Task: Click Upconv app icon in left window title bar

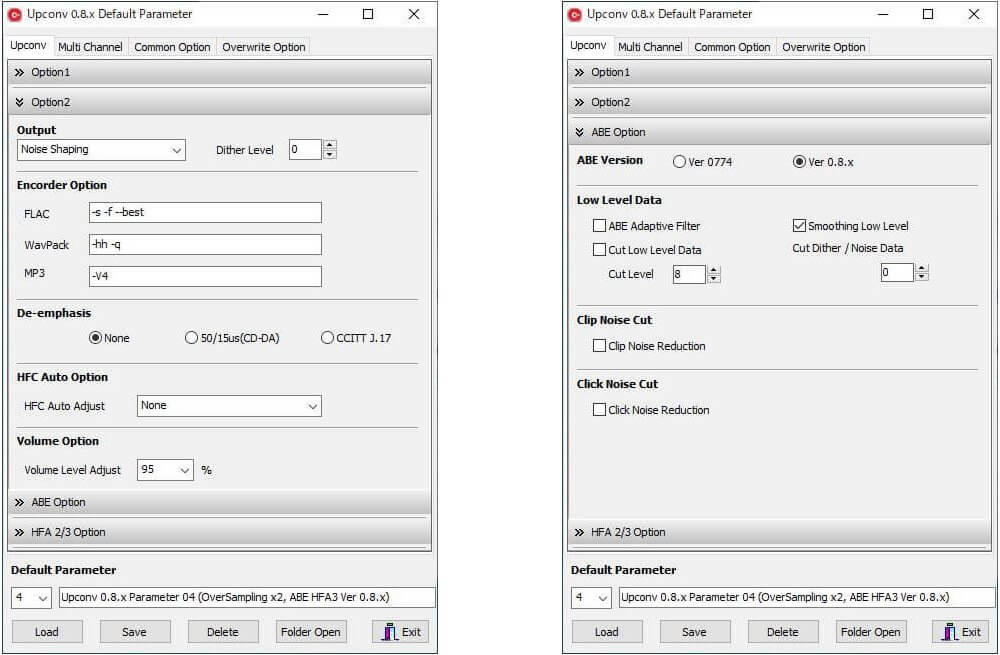Action: pyautogui.click(x=15, y=15)
